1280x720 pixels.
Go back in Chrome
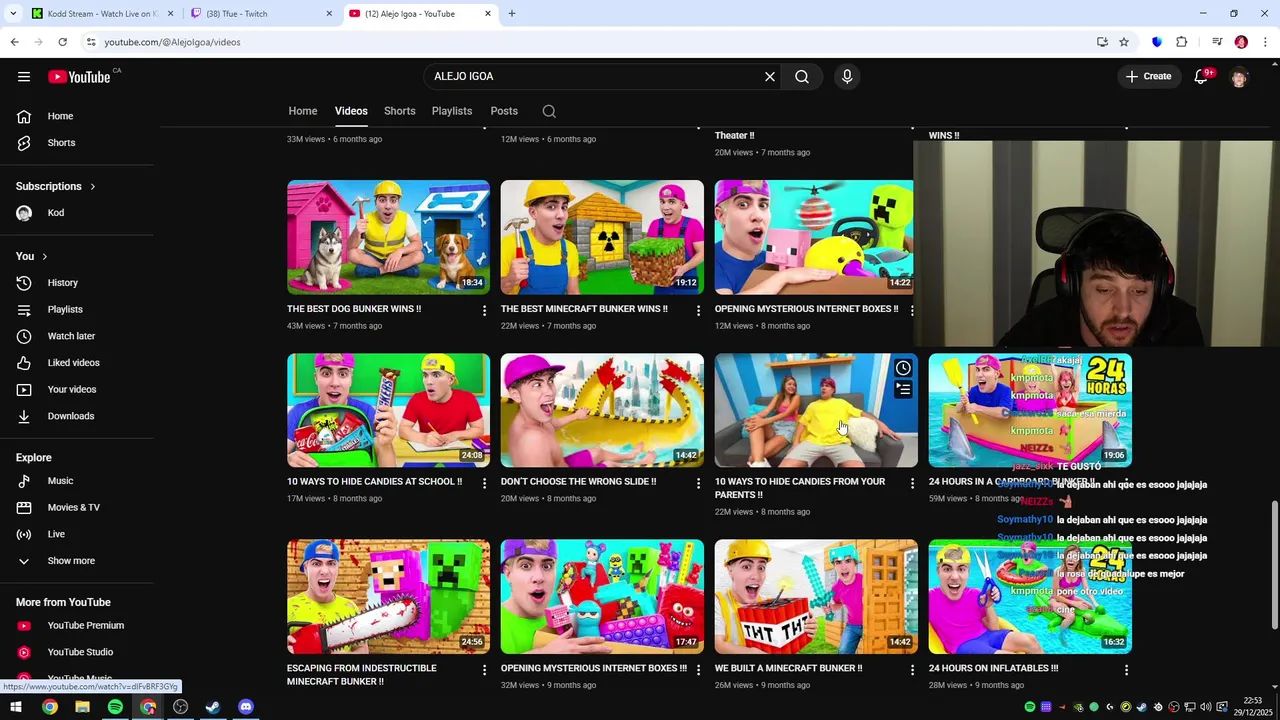(14, 42)
